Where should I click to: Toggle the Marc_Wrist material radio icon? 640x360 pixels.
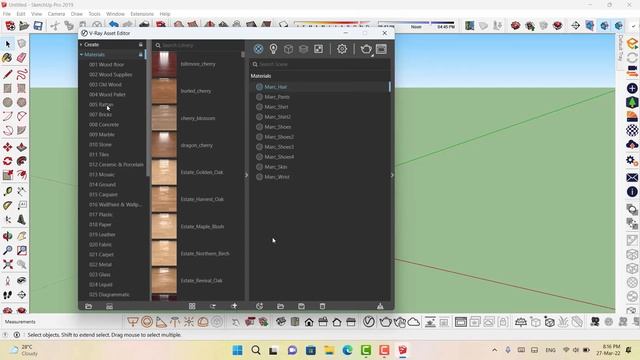tap(259, 177)
